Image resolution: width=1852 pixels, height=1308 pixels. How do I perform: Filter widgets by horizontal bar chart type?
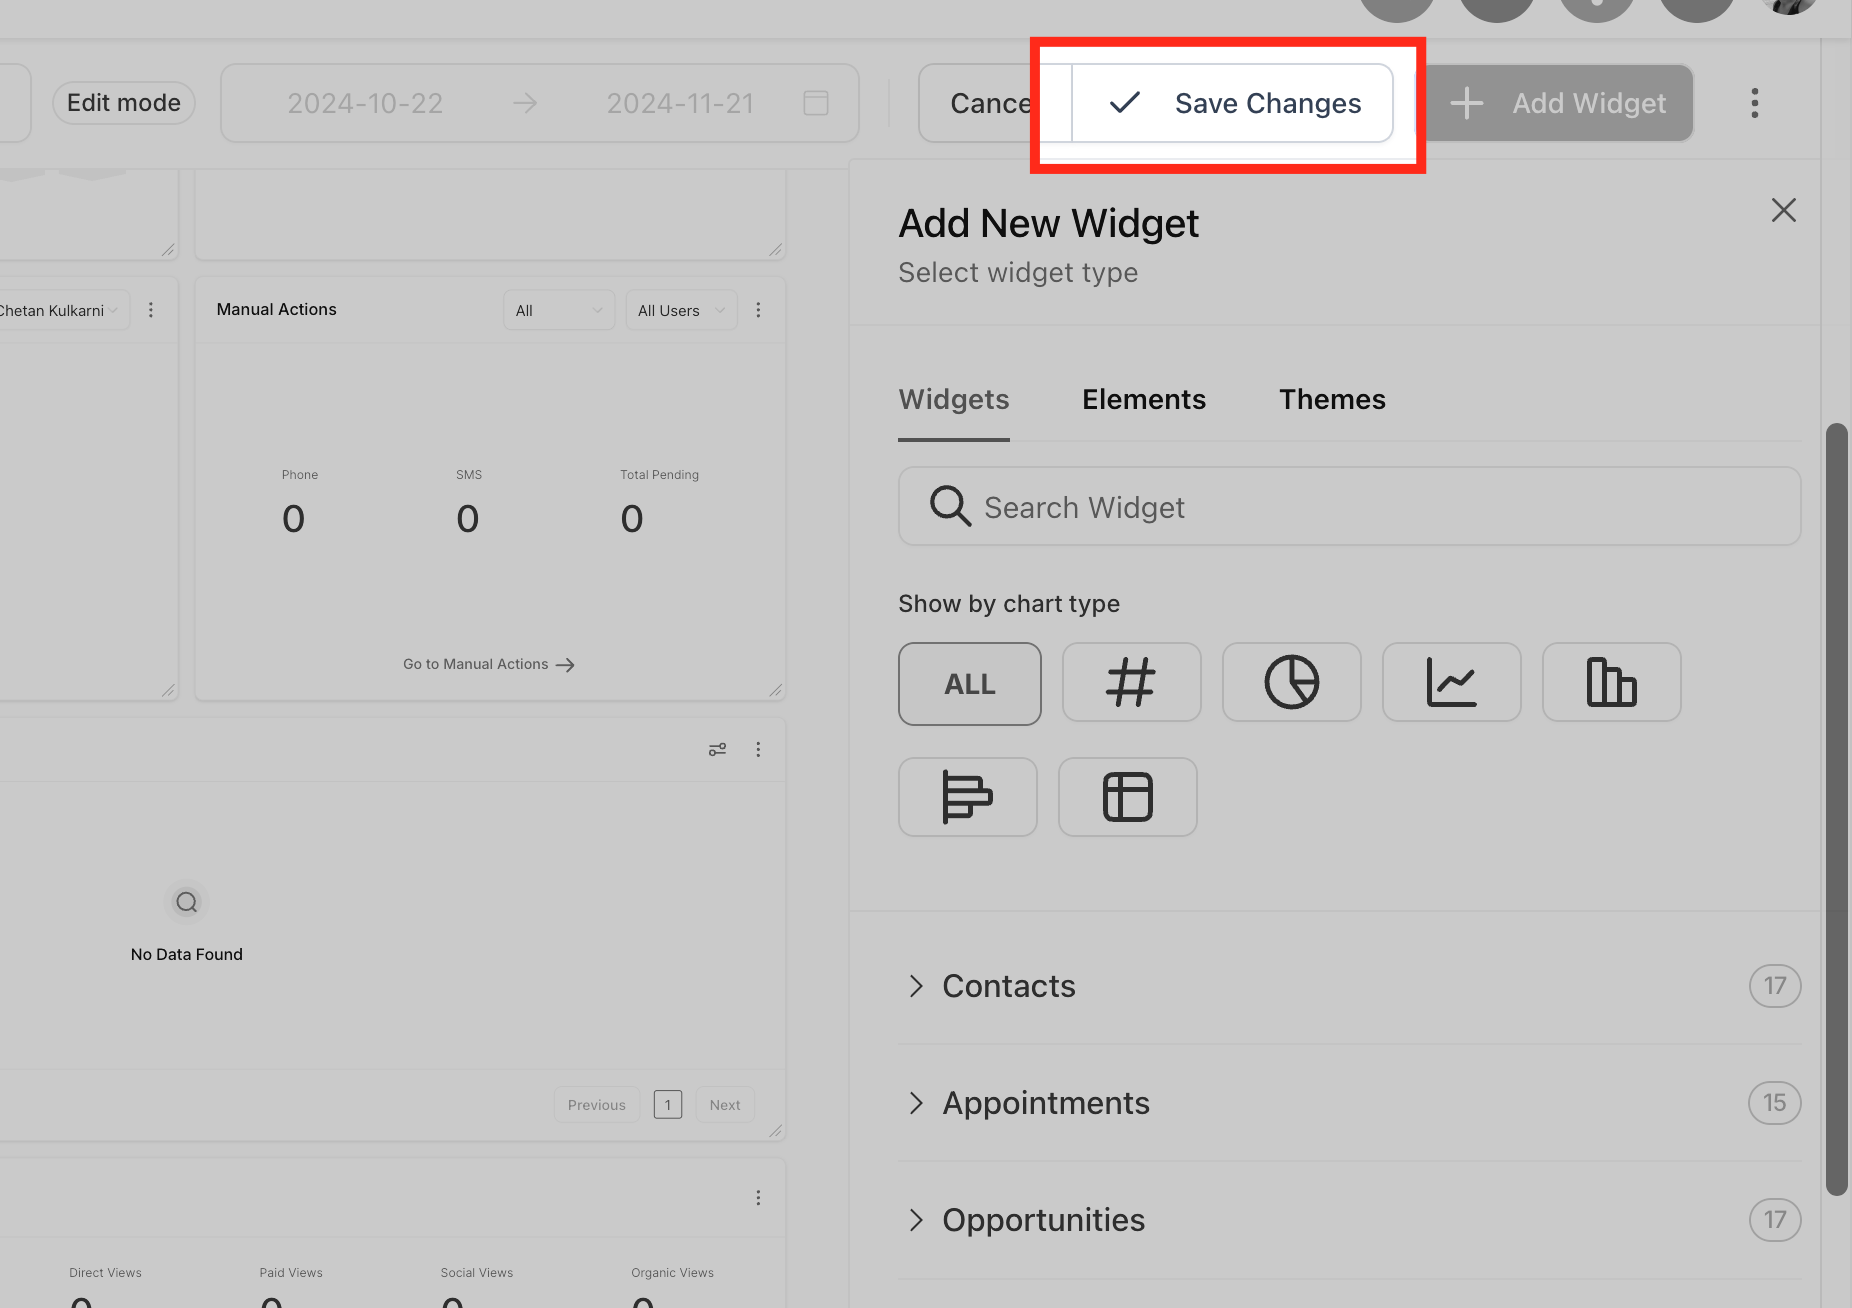click(967, 797)
